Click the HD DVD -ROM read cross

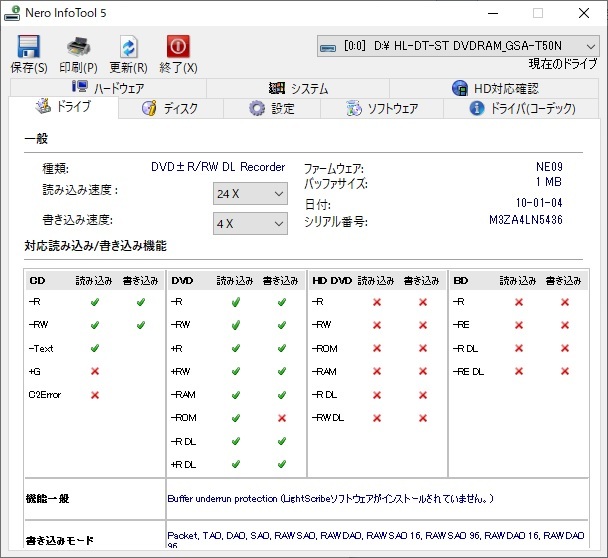(x=377, y=348)
